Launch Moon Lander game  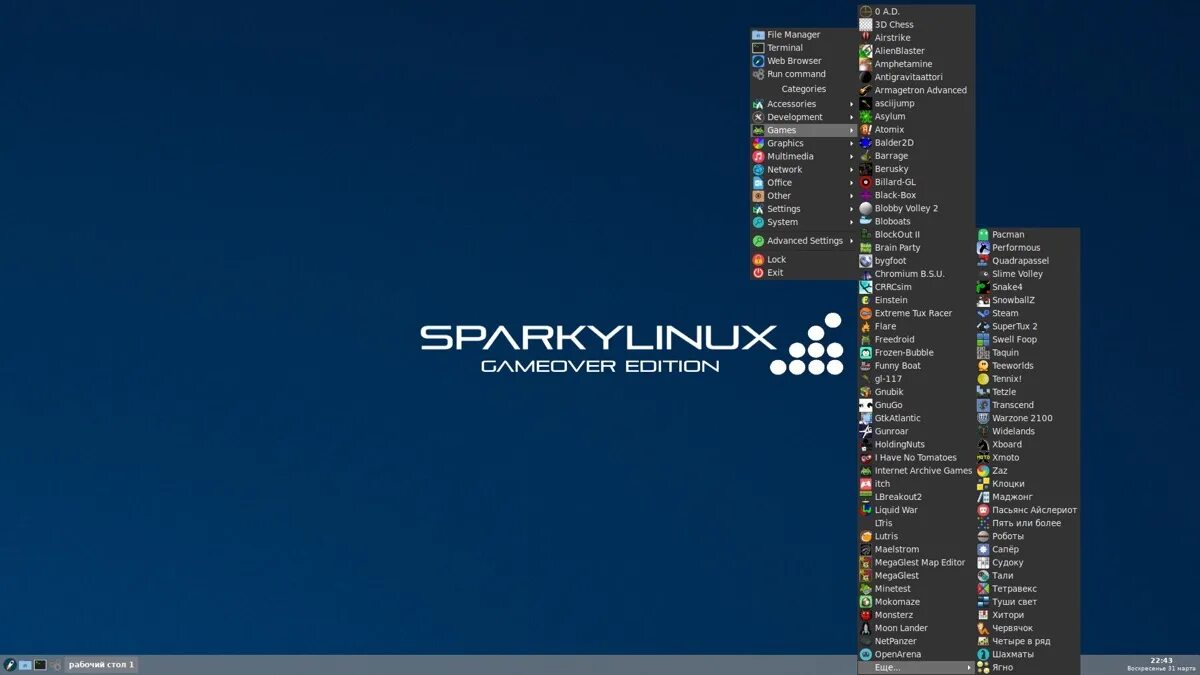tap(916, 628)
